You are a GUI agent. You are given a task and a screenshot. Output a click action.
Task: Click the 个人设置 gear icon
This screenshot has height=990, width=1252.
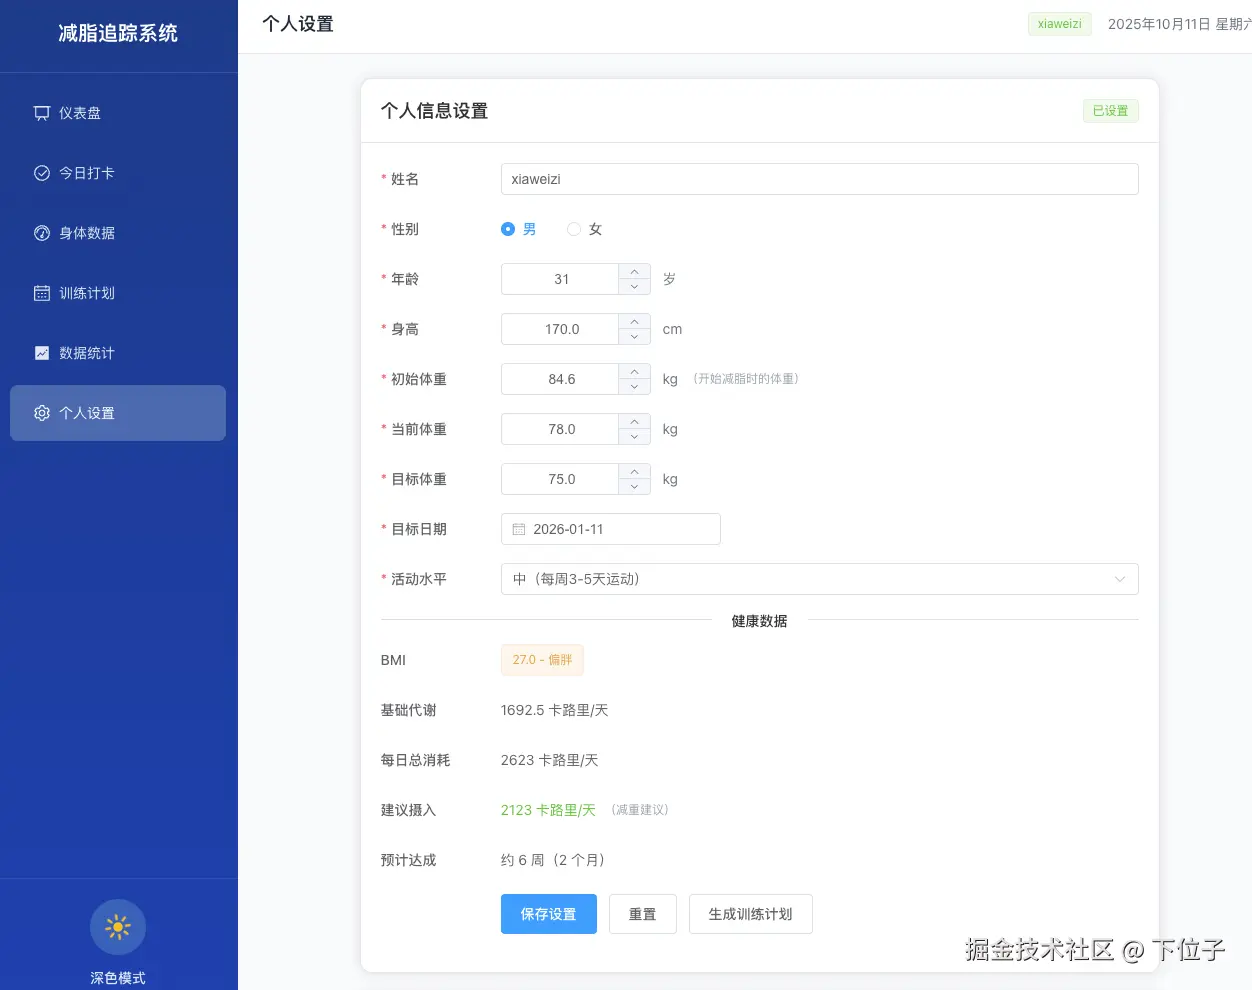pos(41,412)
